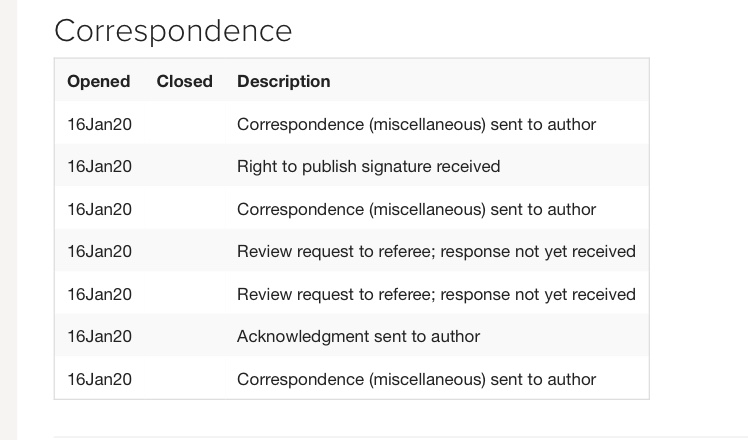748x440 pixels.
Task: Click the opened date in the third table row
Action: tap(100, 210)
